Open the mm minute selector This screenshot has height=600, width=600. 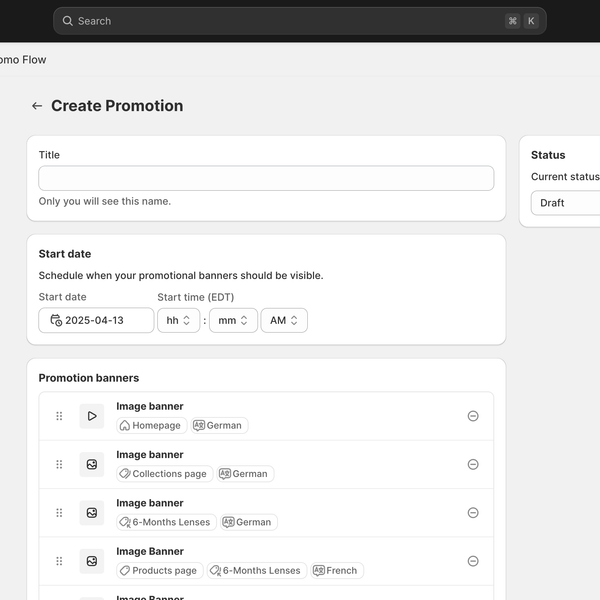(x=233, y=320)
